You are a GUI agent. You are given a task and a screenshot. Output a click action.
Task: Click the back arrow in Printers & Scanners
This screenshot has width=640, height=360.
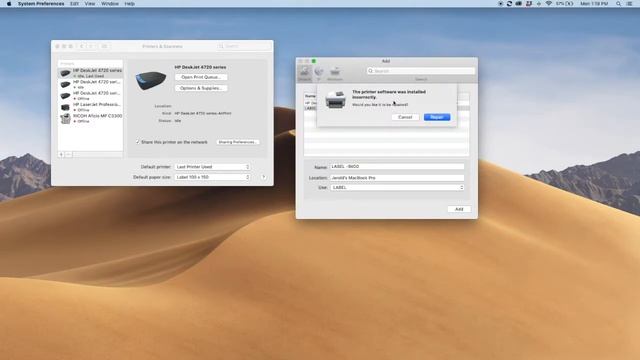click(x=82, y=46)
